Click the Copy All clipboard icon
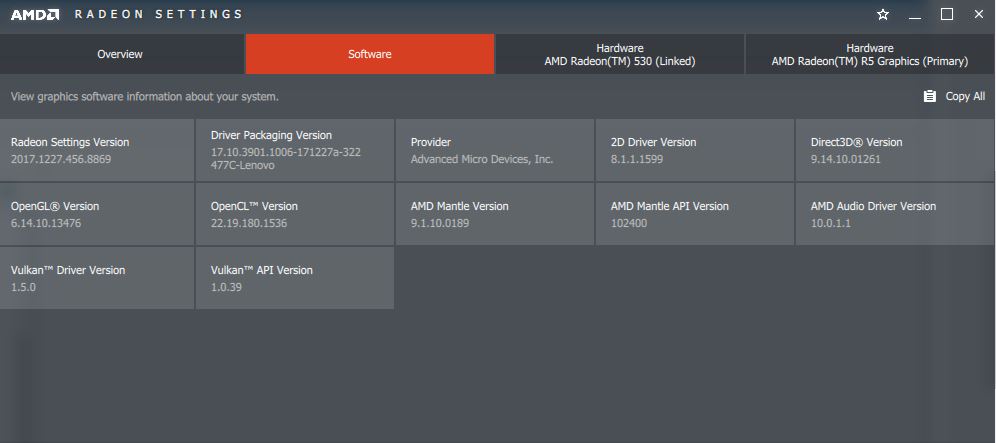The width and height of the screenshot is (996, 443). point(929,97)
